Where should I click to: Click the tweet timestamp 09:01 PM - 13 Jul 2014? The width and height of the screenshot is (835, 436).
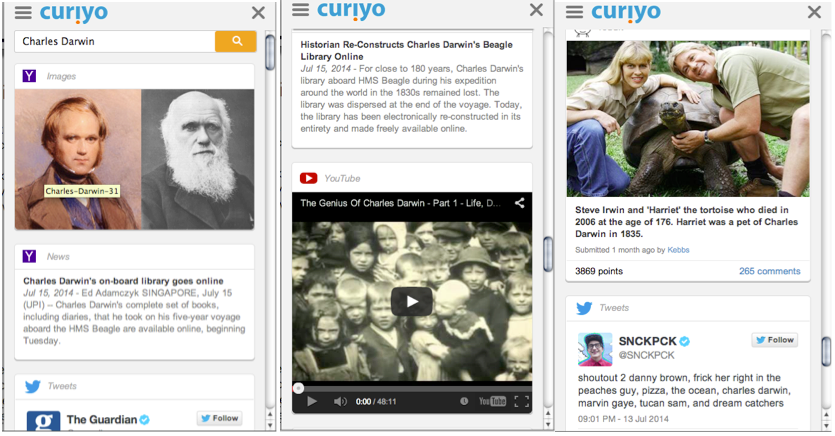click(x=623, y=419)
